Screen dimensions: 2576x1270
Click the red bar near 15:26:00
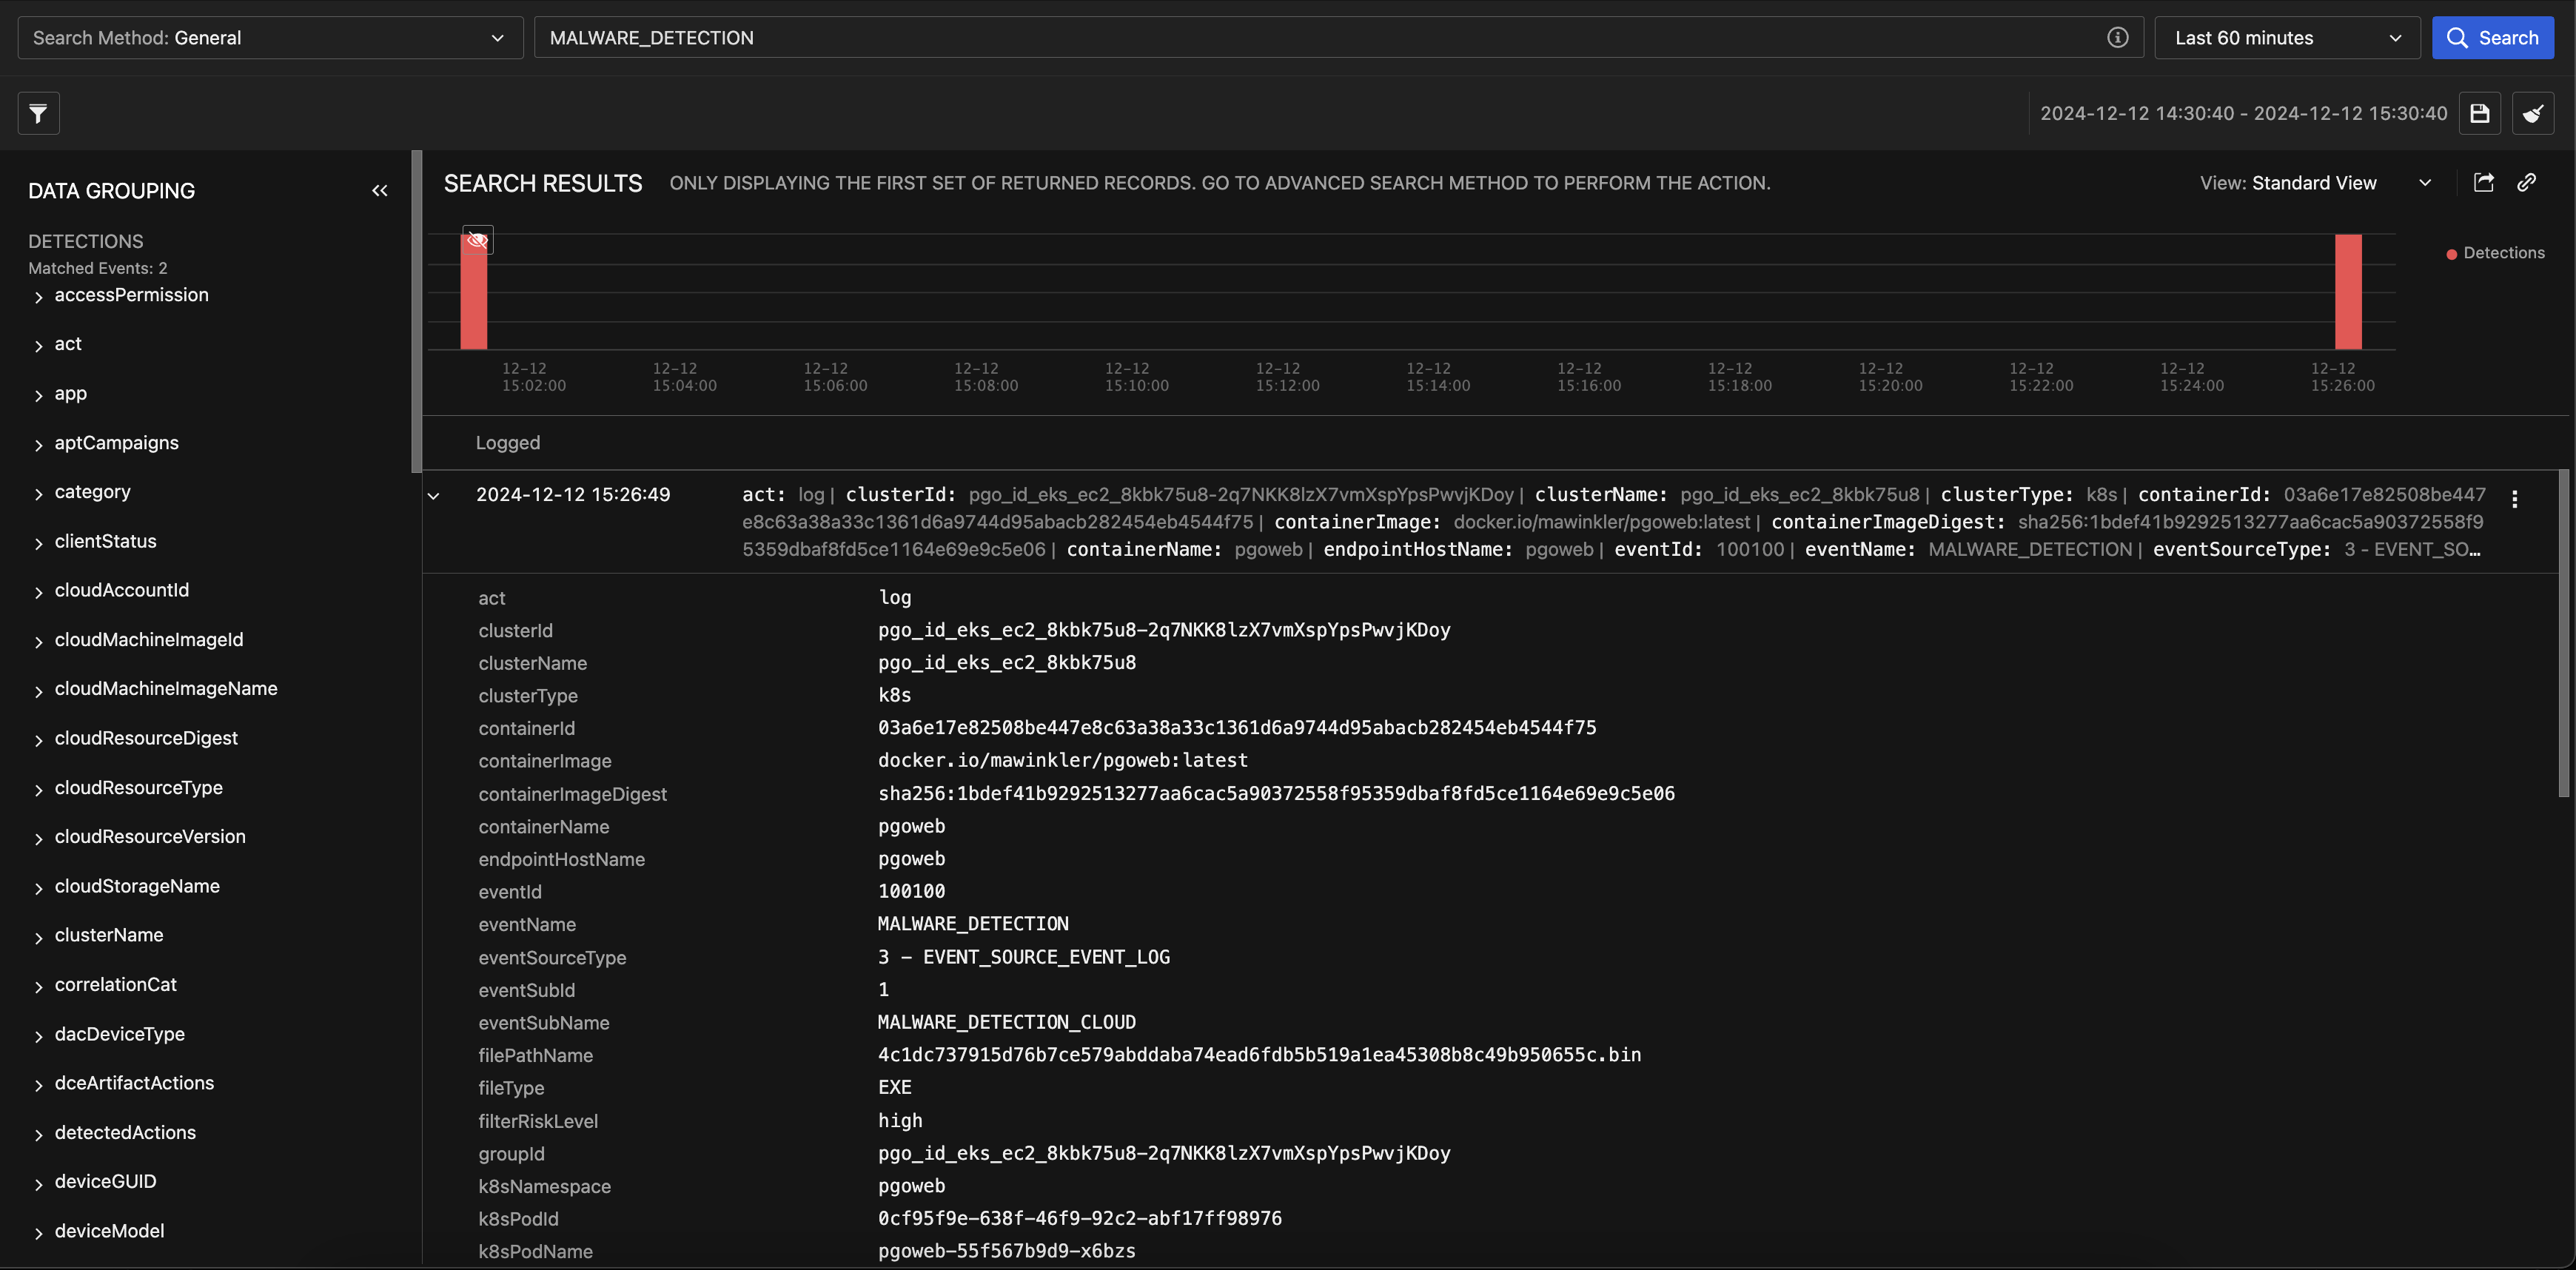2347,292
